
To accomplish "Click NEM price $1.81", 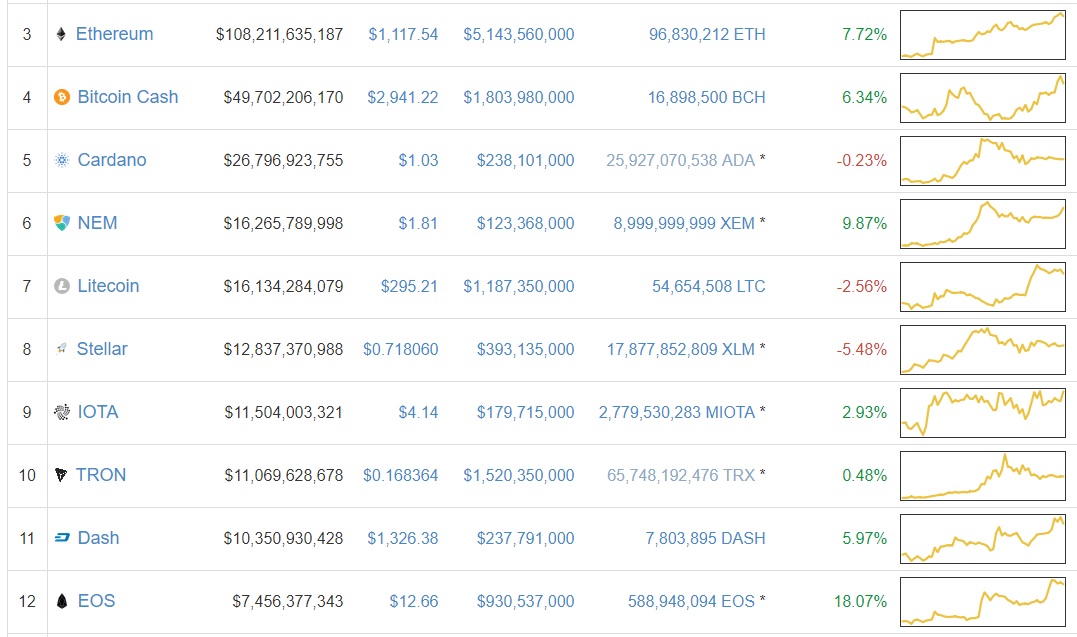I will [x=418, y=223].
